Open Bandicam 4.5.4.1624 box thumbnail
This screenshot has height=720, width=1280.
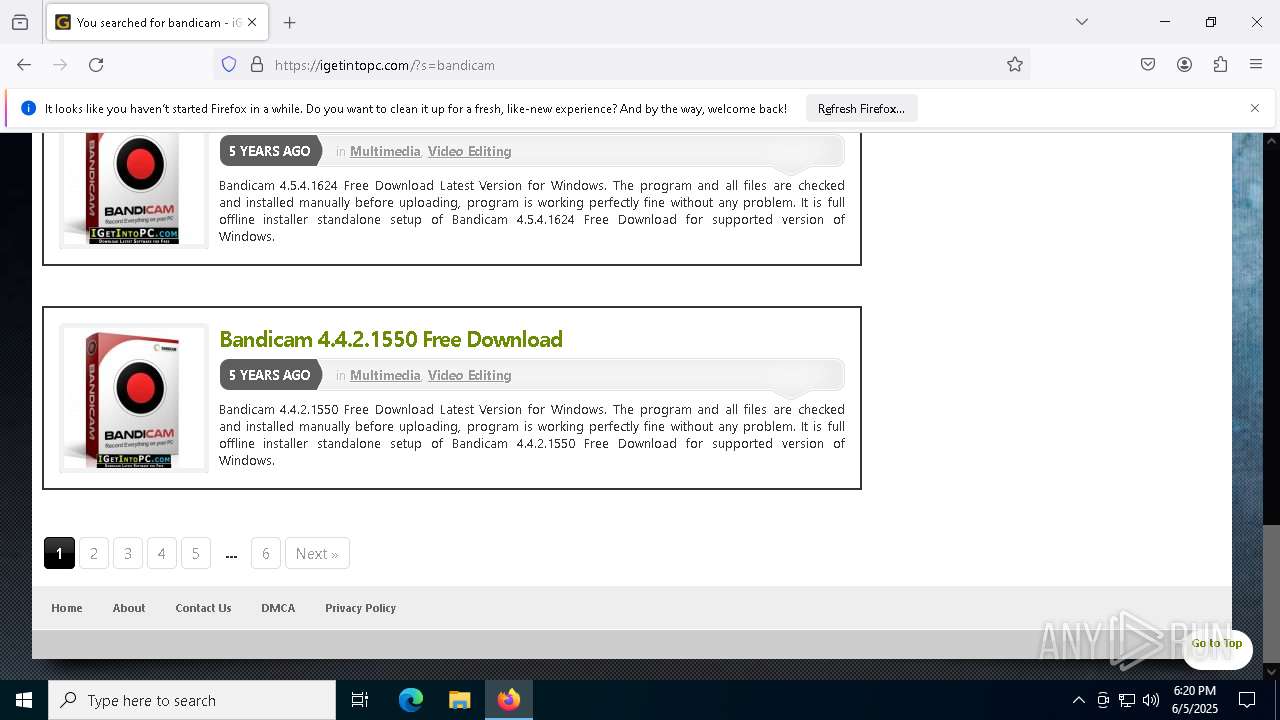point(134,190)
